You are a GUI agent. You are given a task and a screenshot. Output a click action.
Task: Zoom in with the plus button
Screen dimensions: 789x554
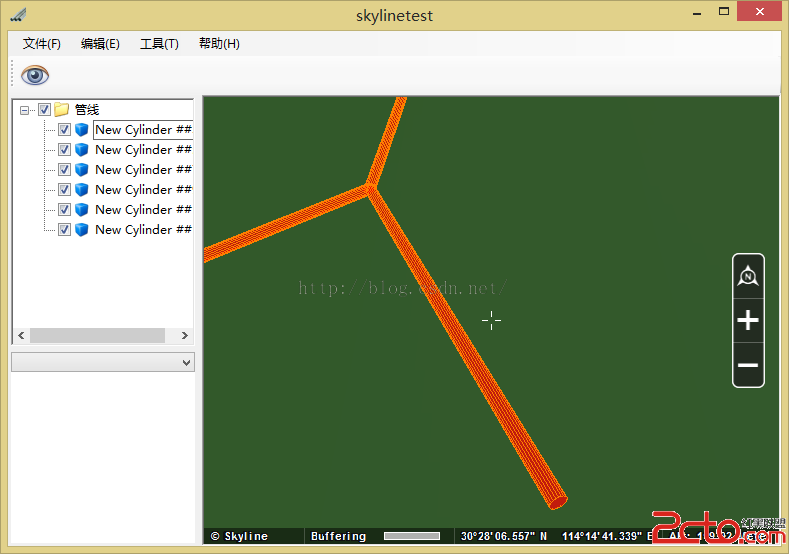pos(748,320)
